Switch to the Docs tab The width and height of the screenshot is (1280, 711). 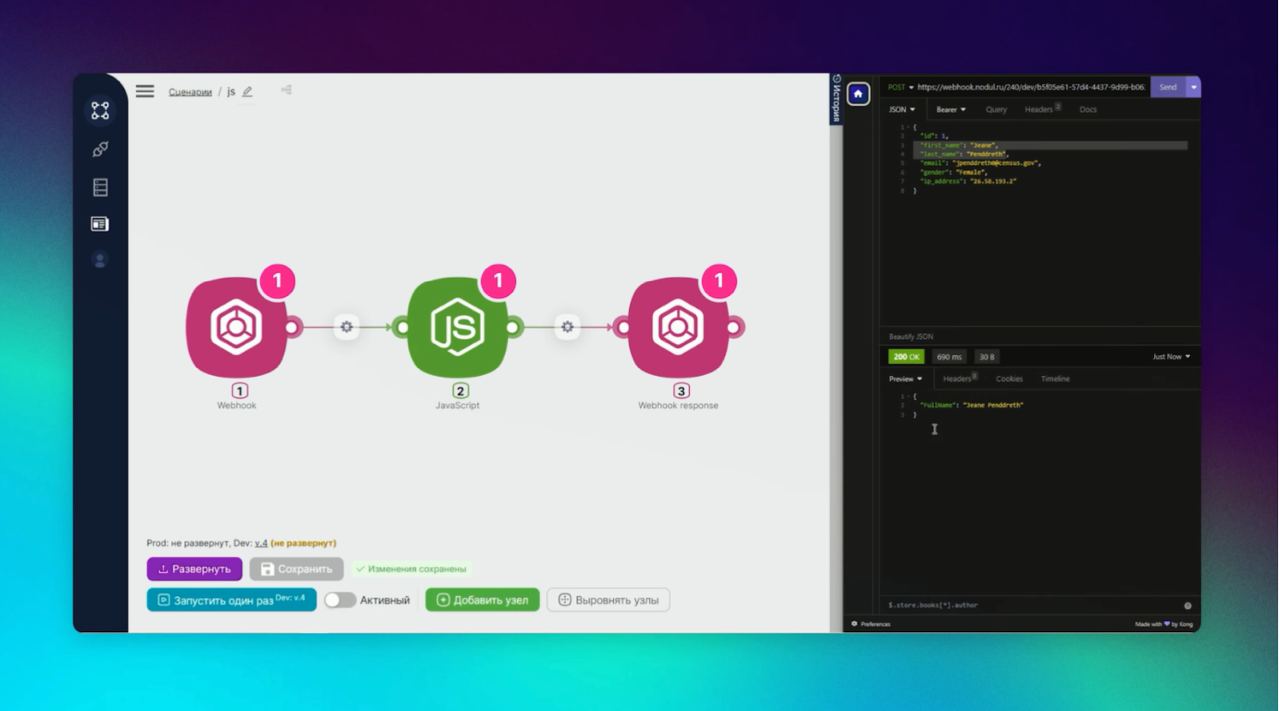point(1088,109)
